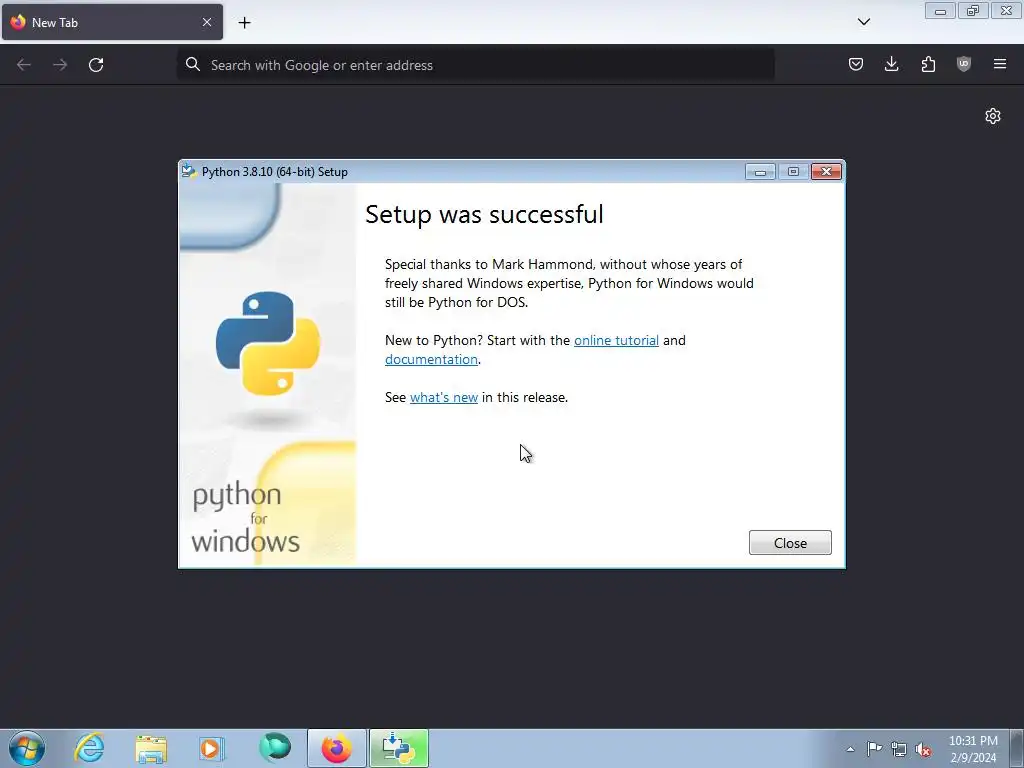Launch Internet Explorer from taskbar
This screenshot has width=1024, height=768.
click(x=89, y=748)
